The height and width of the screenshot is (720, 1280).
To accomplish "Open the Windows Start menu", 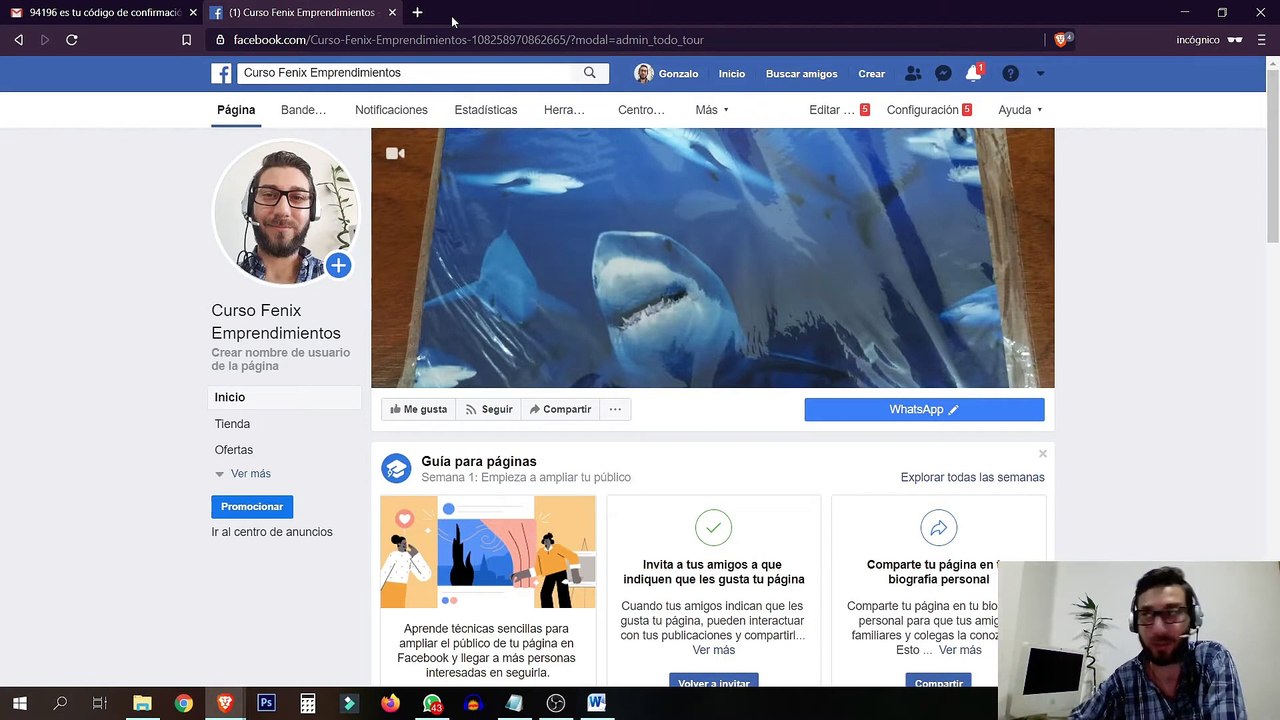I will (19, 703).
